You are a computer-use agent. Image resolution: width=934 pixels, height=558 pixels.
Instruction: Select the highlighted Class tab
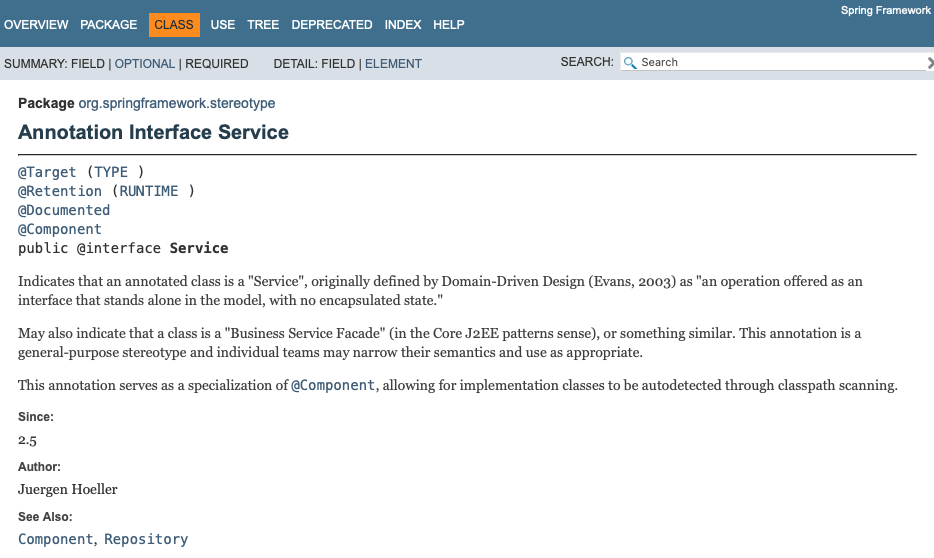[174, 25]
